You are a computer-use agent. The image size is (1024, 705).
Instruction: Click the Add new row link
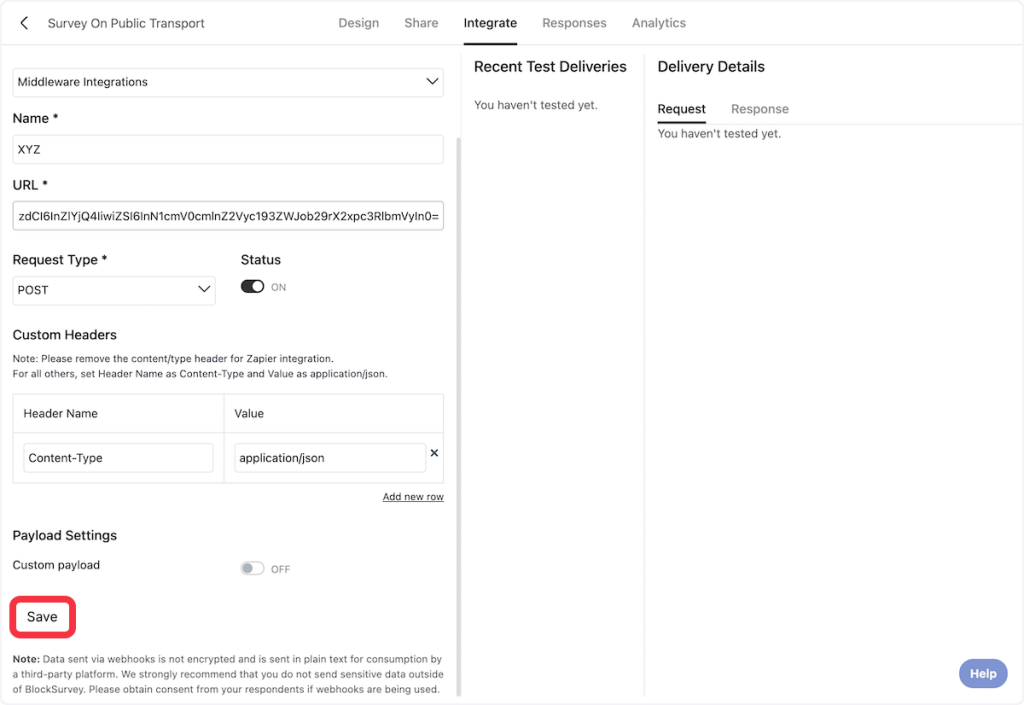(413, 497)
